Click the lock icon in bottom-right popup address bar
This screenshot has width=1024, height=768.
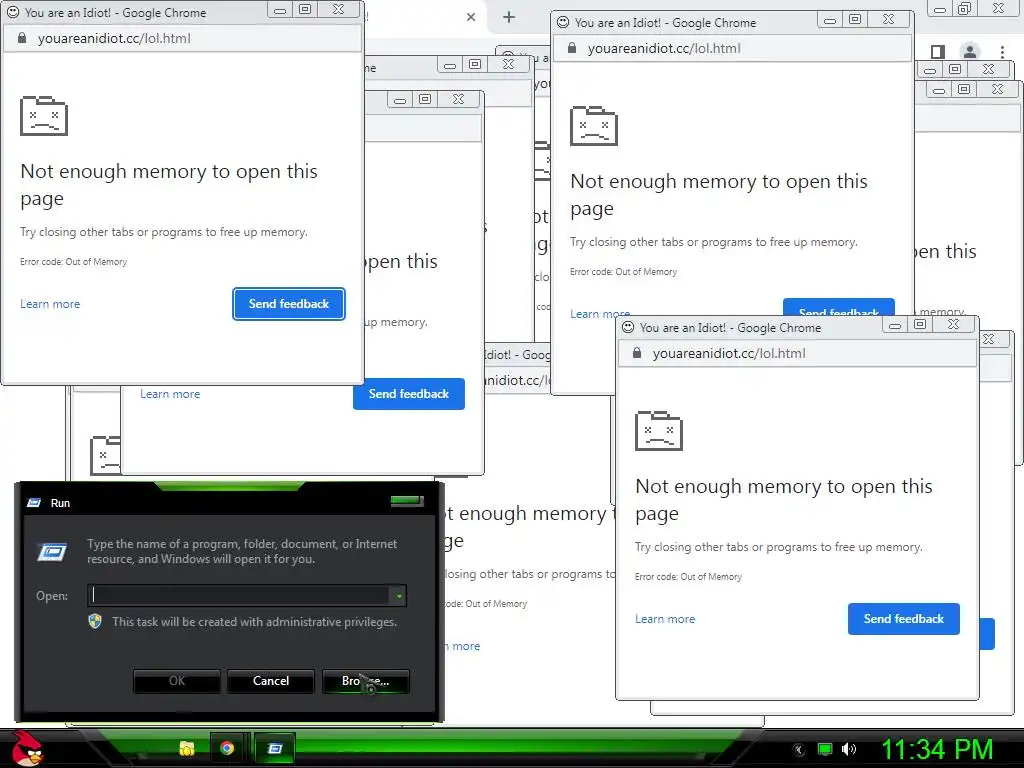point(637,353)
